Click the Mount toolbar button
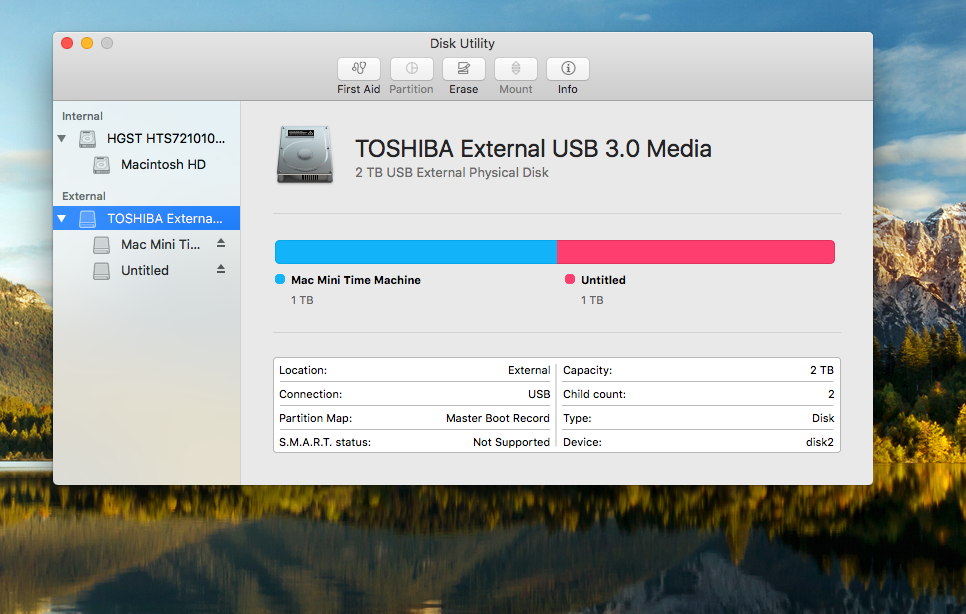Image resolution: width=966 pixels, height=614 pixels. tap(516, 68)
